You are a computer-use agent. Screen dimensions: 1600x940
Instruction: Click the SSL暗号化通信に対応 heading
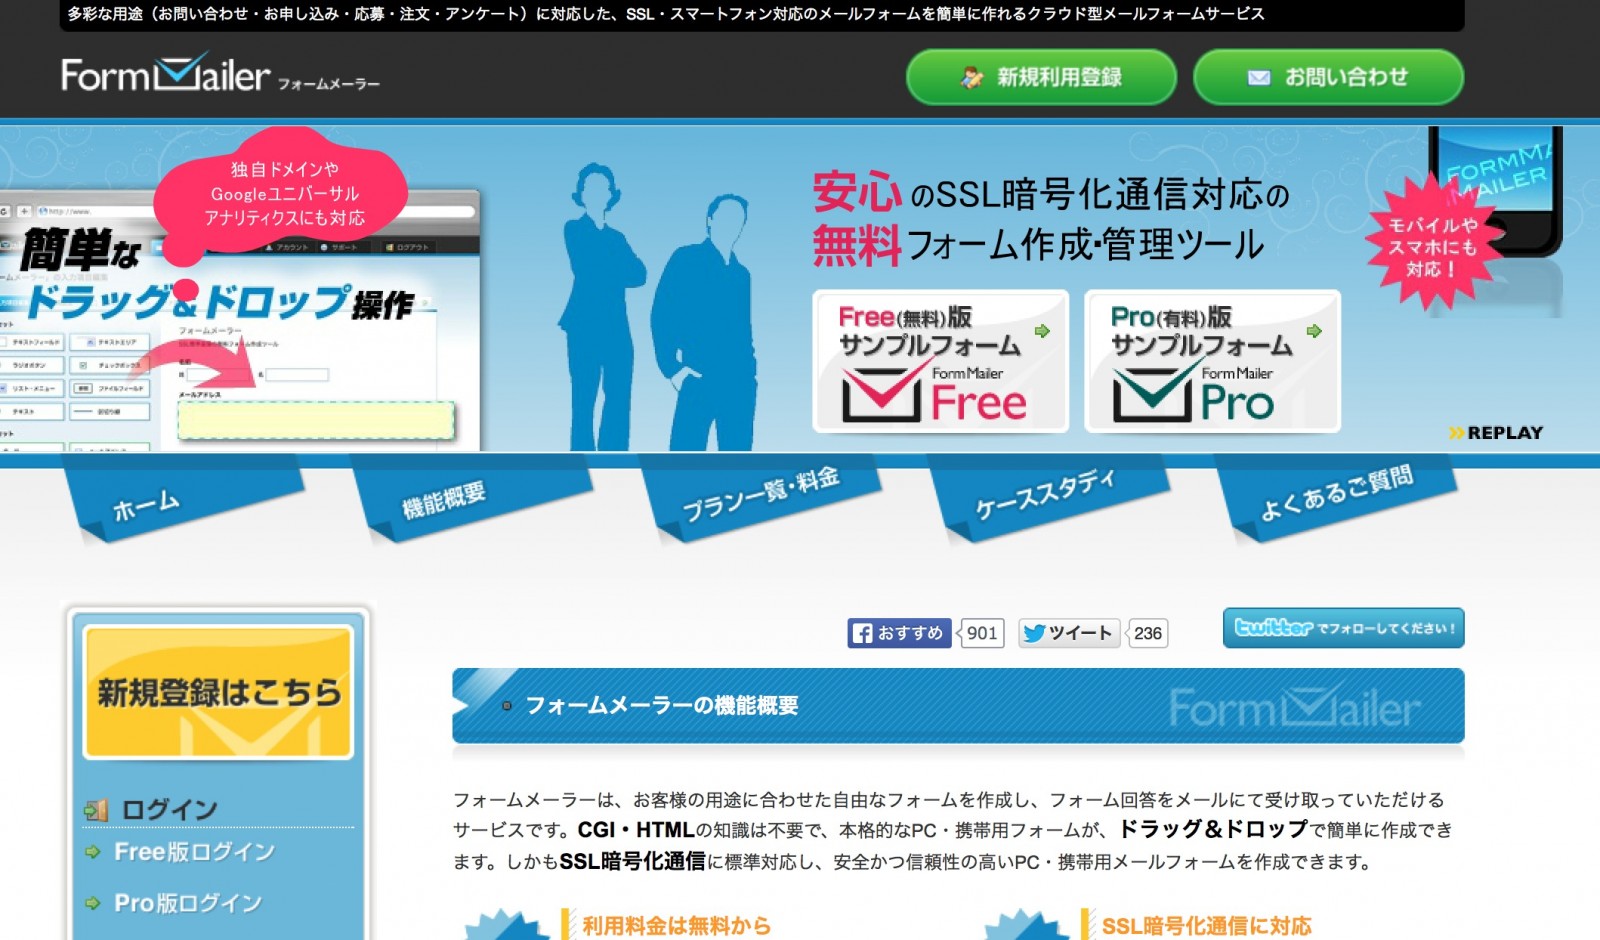pyautogui.click(x=1207, y=926)
